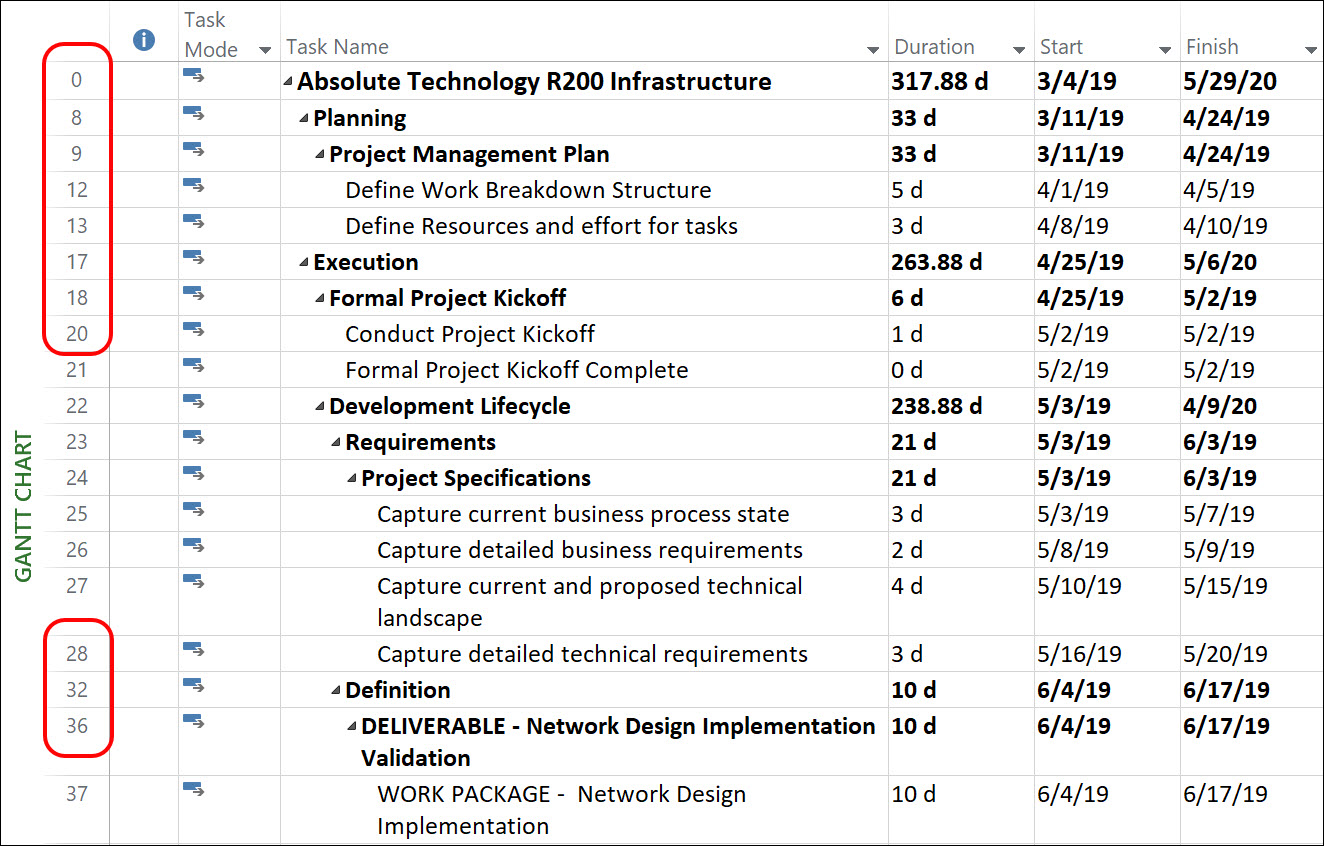Viewport: 1324px width, 846px height.
Task: Open the Duration column filter dropdown
Action: click(x=1019, y=50)
